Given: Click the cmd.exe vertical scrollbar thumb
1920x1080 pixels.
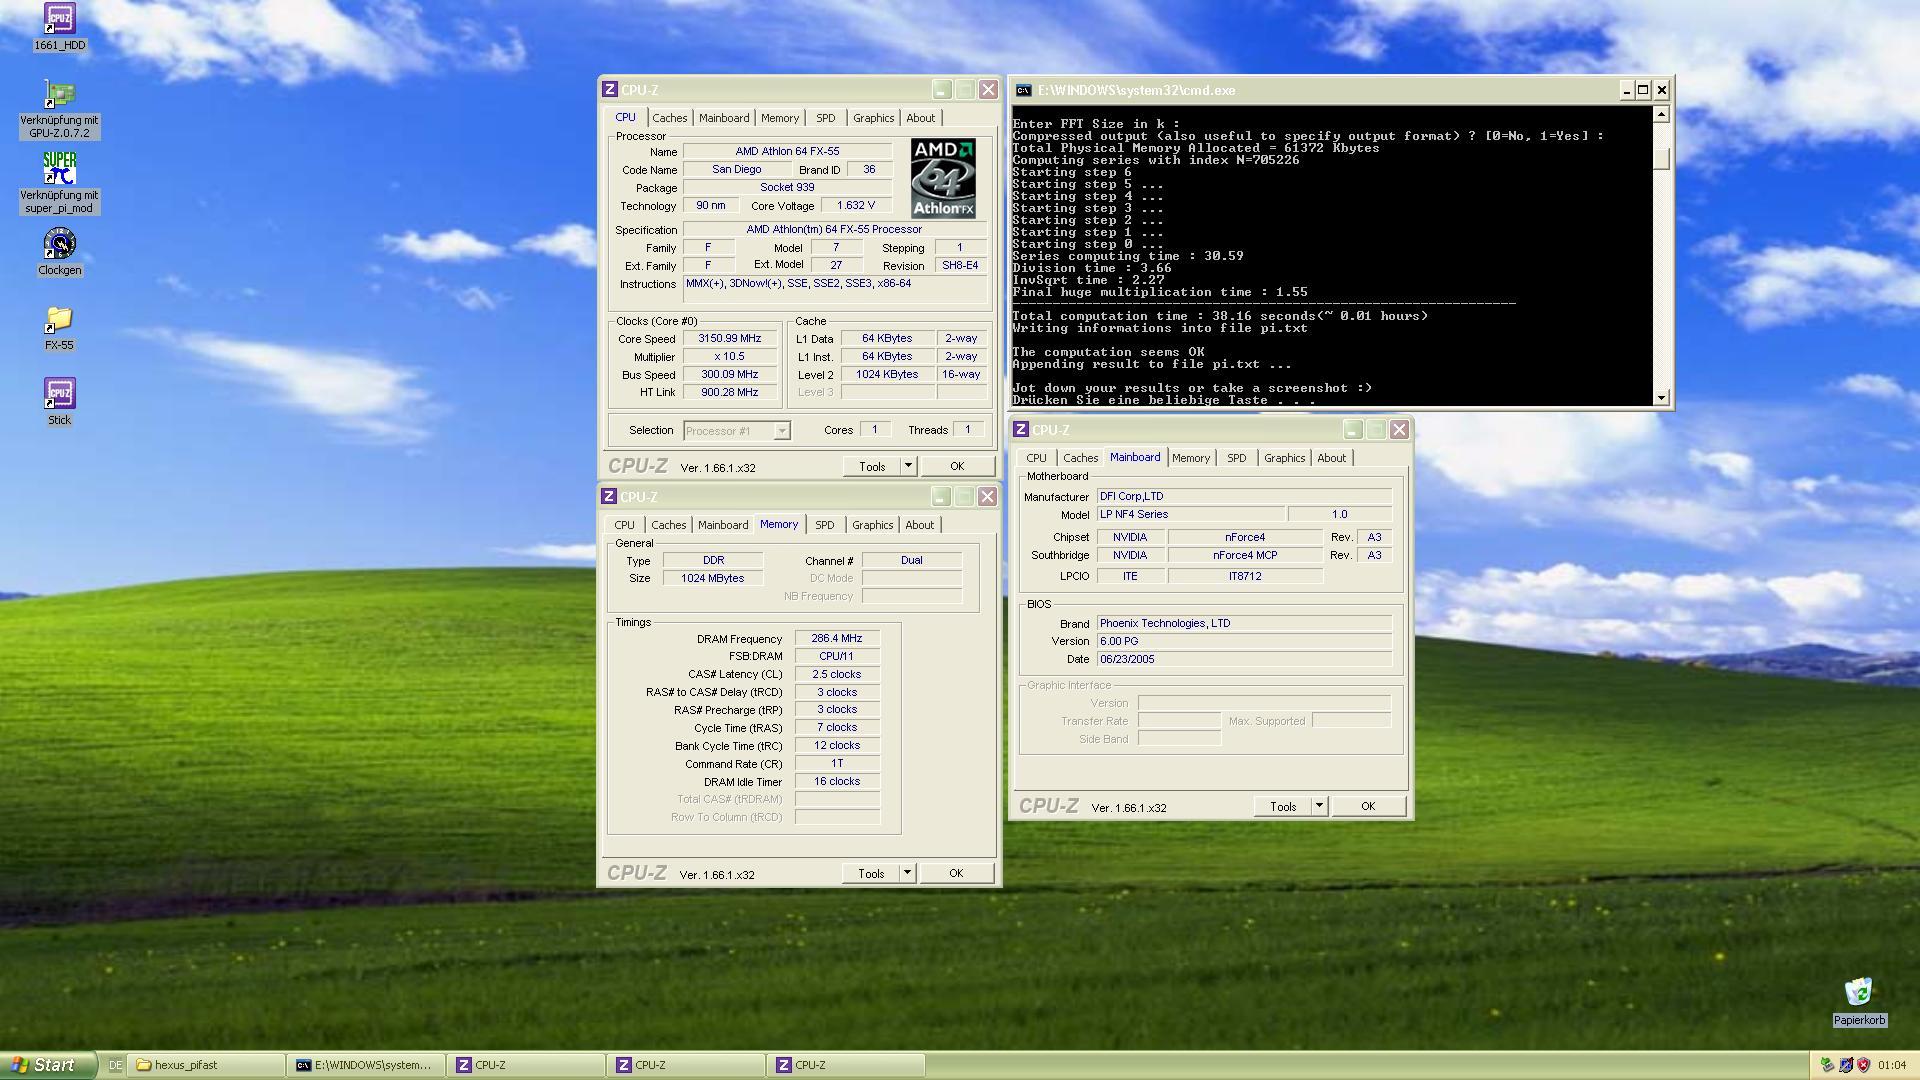Looking at the screenshot, I should (1661, 158).
